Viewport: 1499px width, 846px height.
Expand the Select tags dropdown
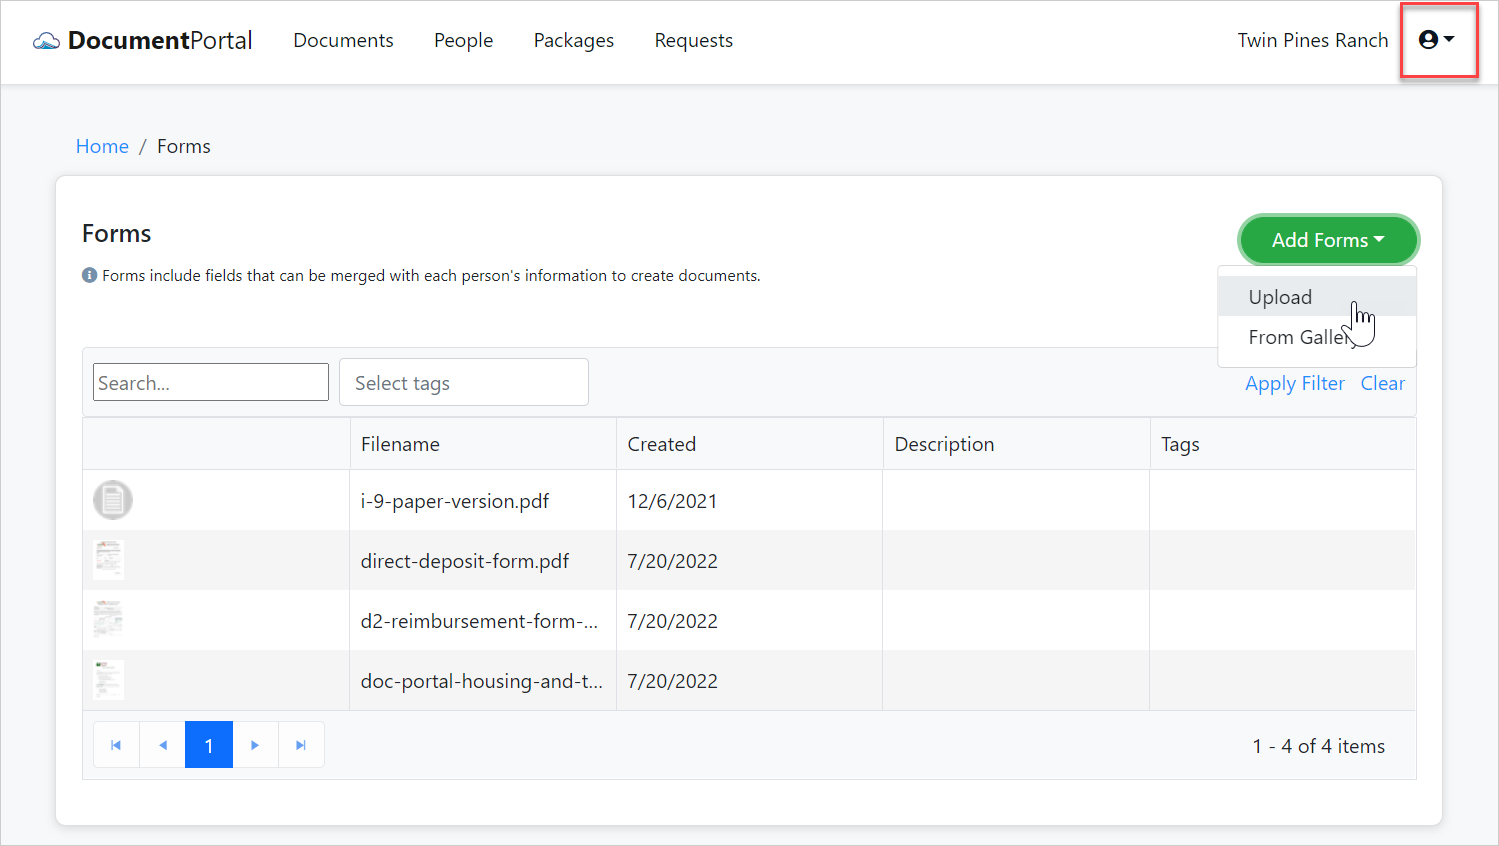[463, 382]
